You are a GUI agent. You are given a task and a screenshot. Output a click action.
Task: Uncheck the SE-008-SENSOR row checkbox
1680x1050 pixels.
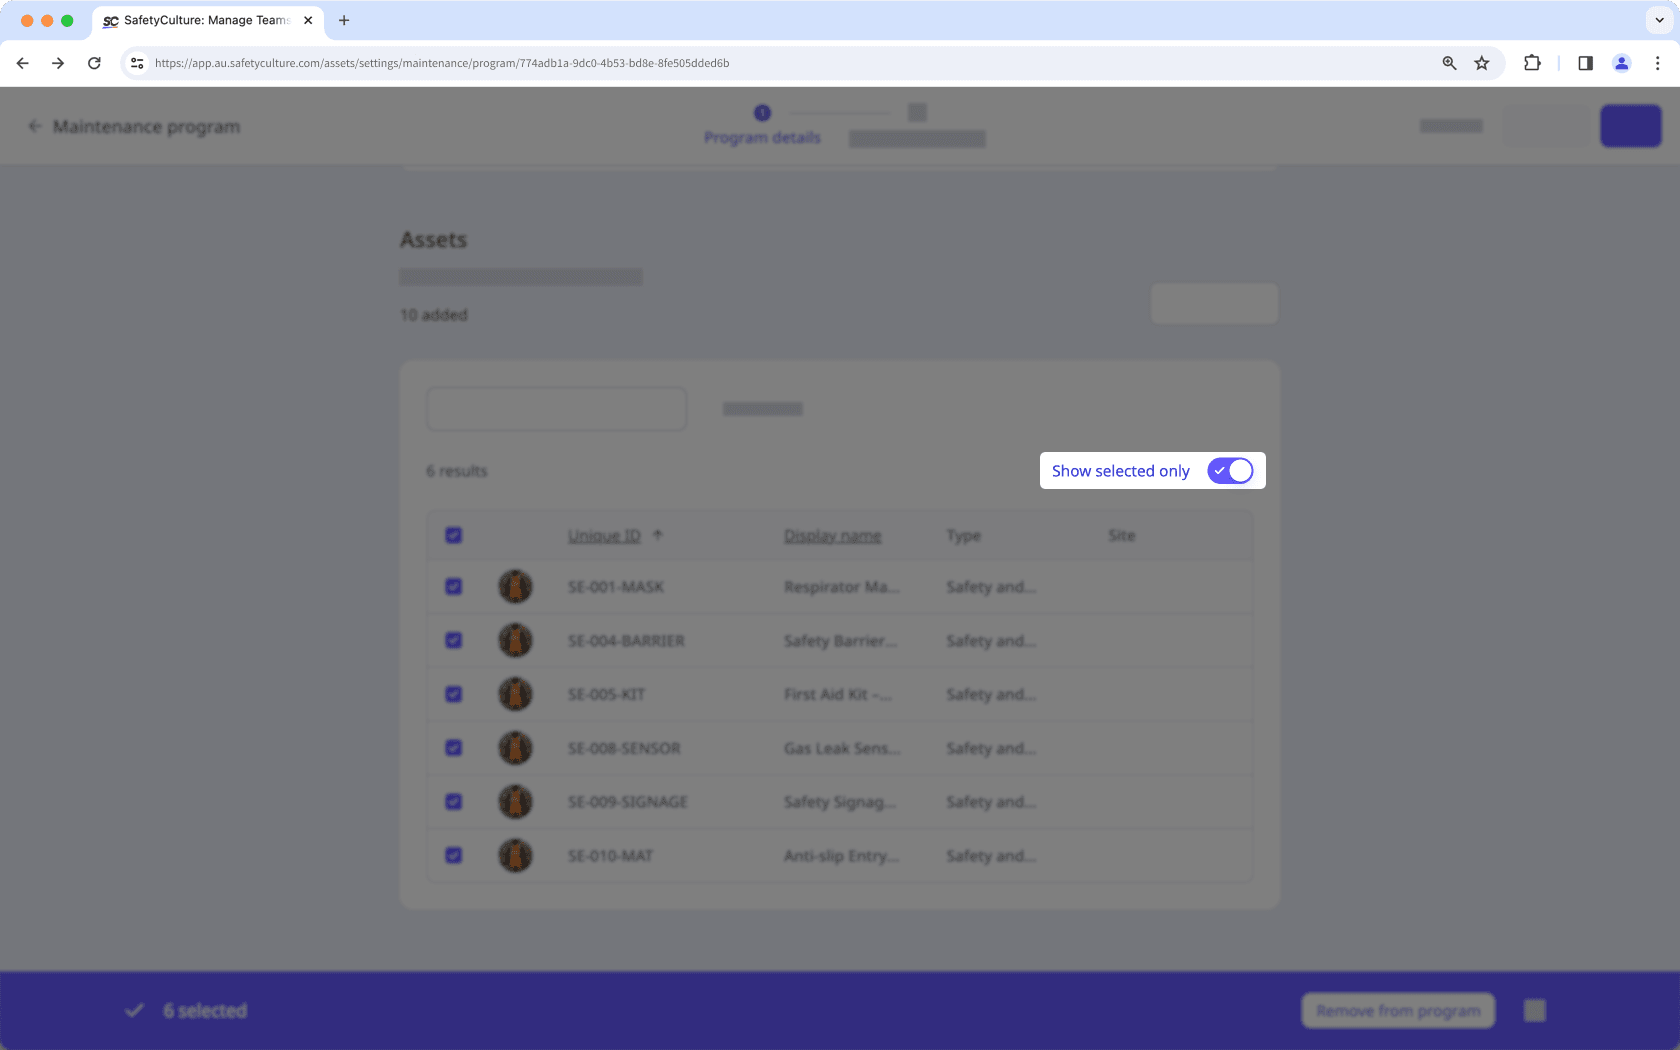(x=453, y=747)
